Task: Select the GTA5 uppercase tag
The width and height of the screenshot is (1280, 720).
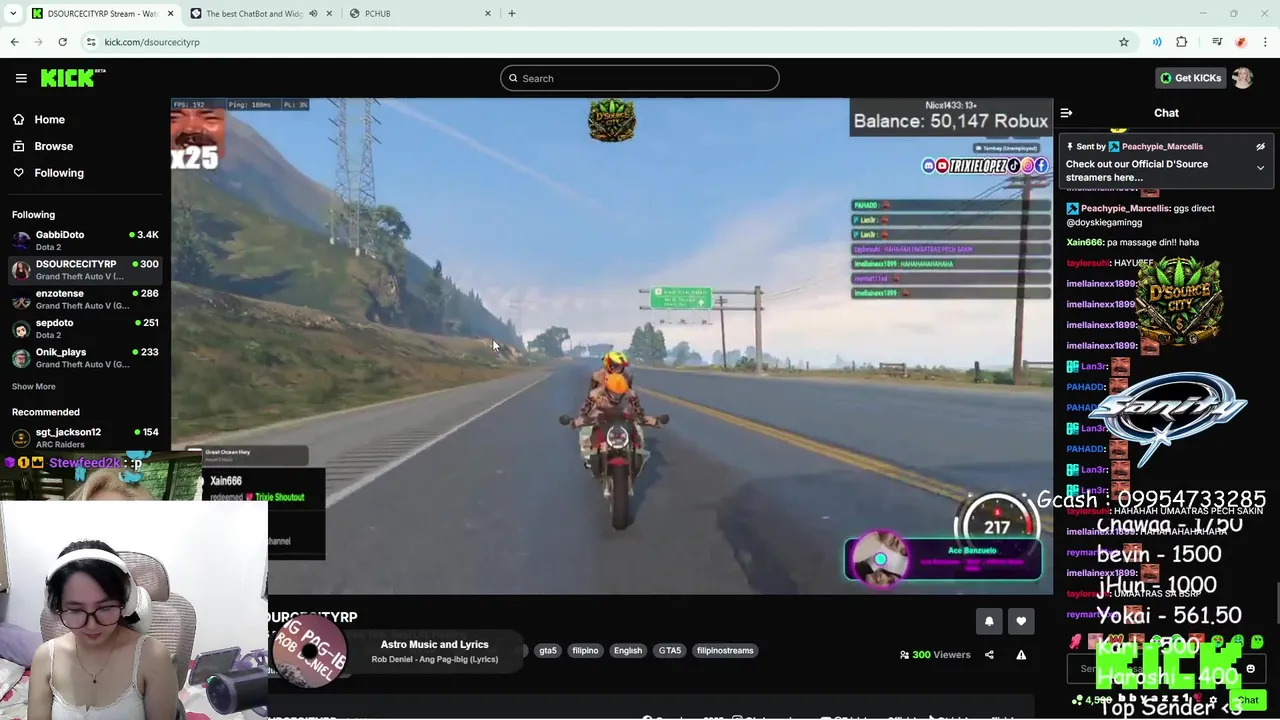Action: [670, 650]
